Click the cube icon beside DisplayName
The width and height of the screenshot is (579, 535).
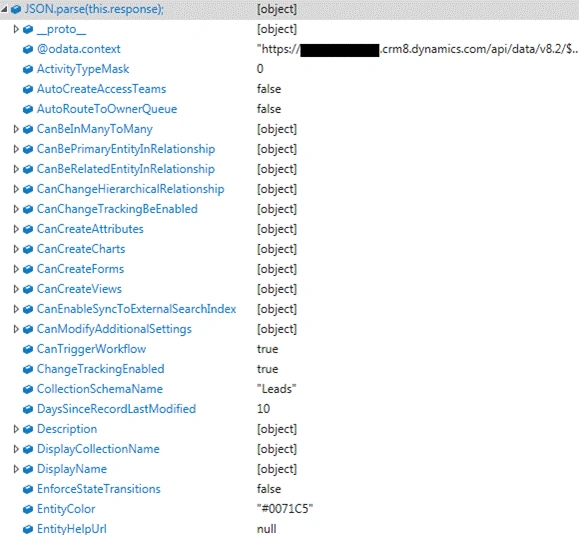coord(28,469)
